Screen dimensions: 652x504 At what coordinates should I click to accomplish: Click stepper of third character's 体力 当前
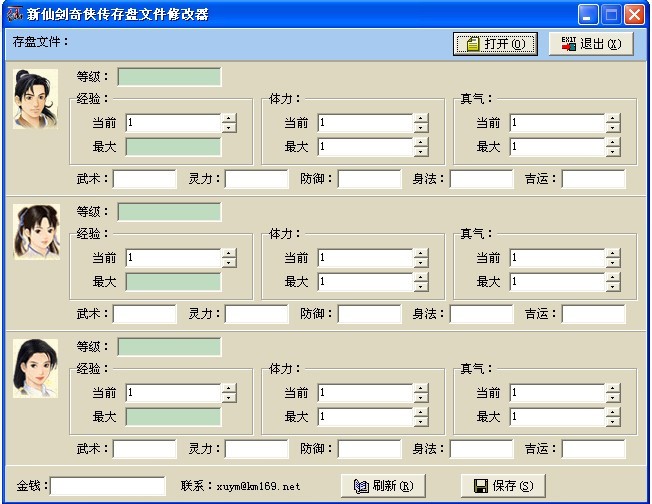tap(421, 393)
